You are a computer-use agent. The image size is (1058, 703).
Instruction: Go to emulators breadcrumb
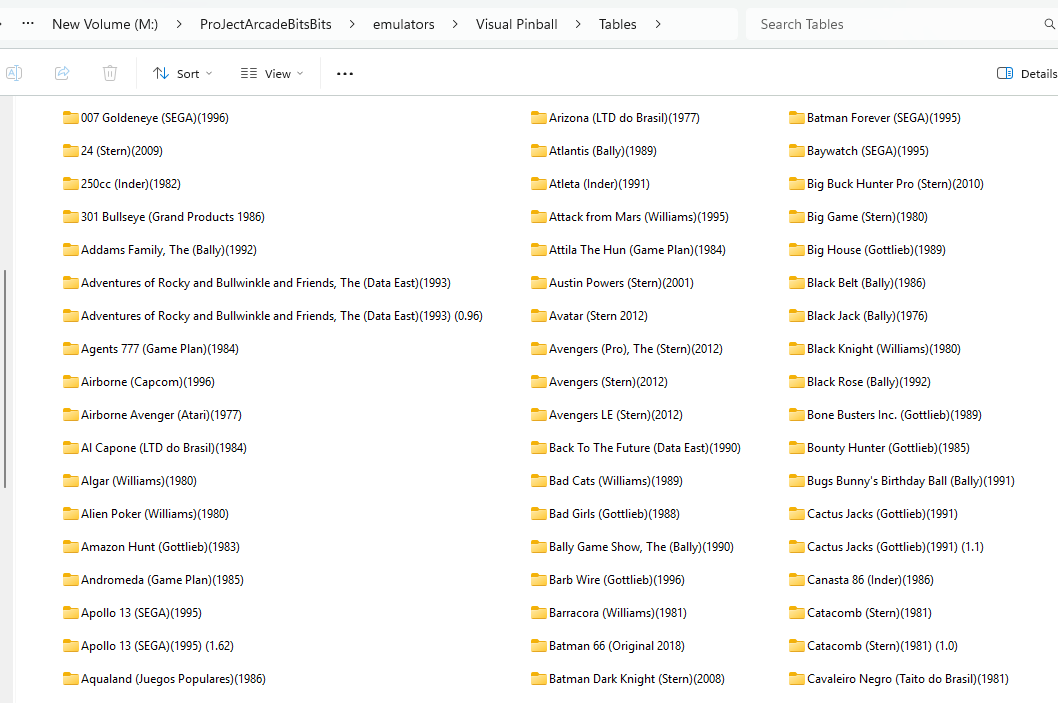coord(403,24)
